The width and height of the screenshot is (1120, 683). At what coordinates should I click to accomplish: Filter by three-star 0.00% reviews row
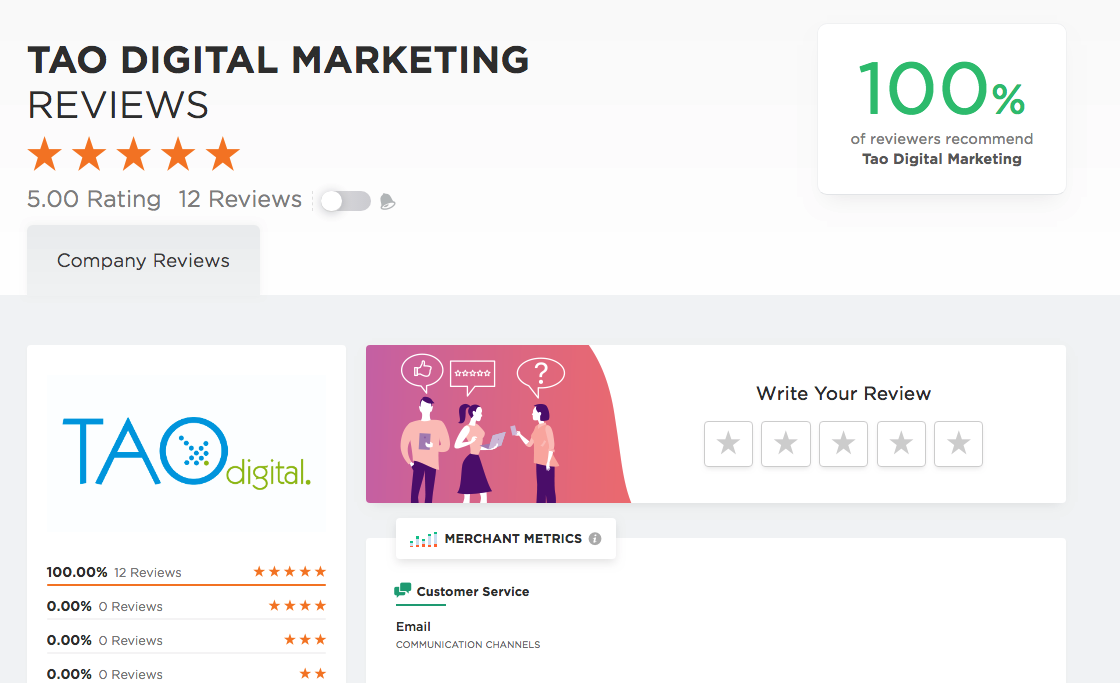(x=186, y=640)
